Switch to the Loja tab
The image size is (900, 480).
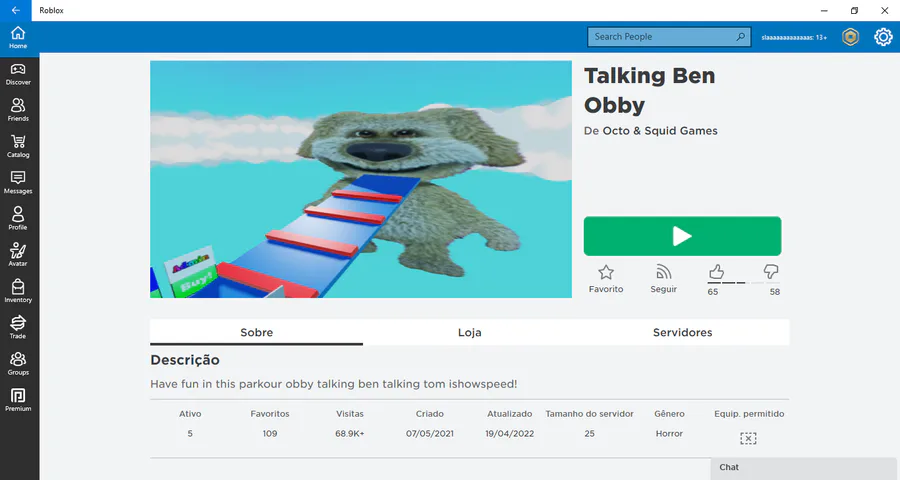470,332
